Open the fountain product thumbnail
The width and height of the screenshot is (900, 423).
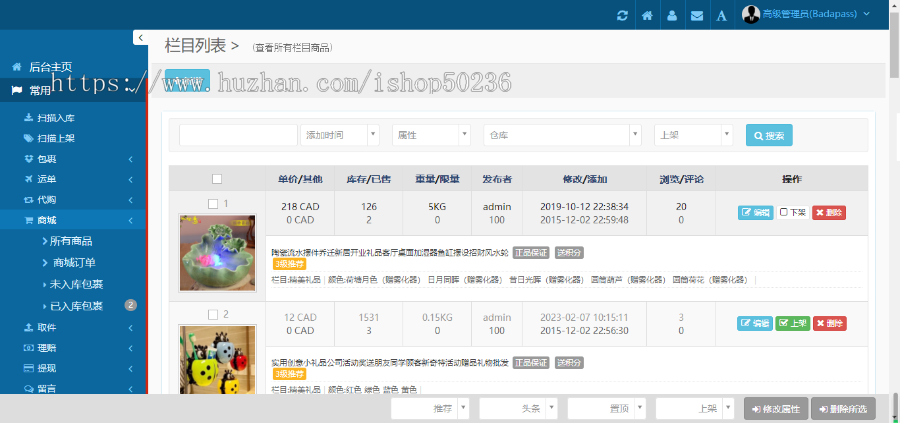click(217, 253)
